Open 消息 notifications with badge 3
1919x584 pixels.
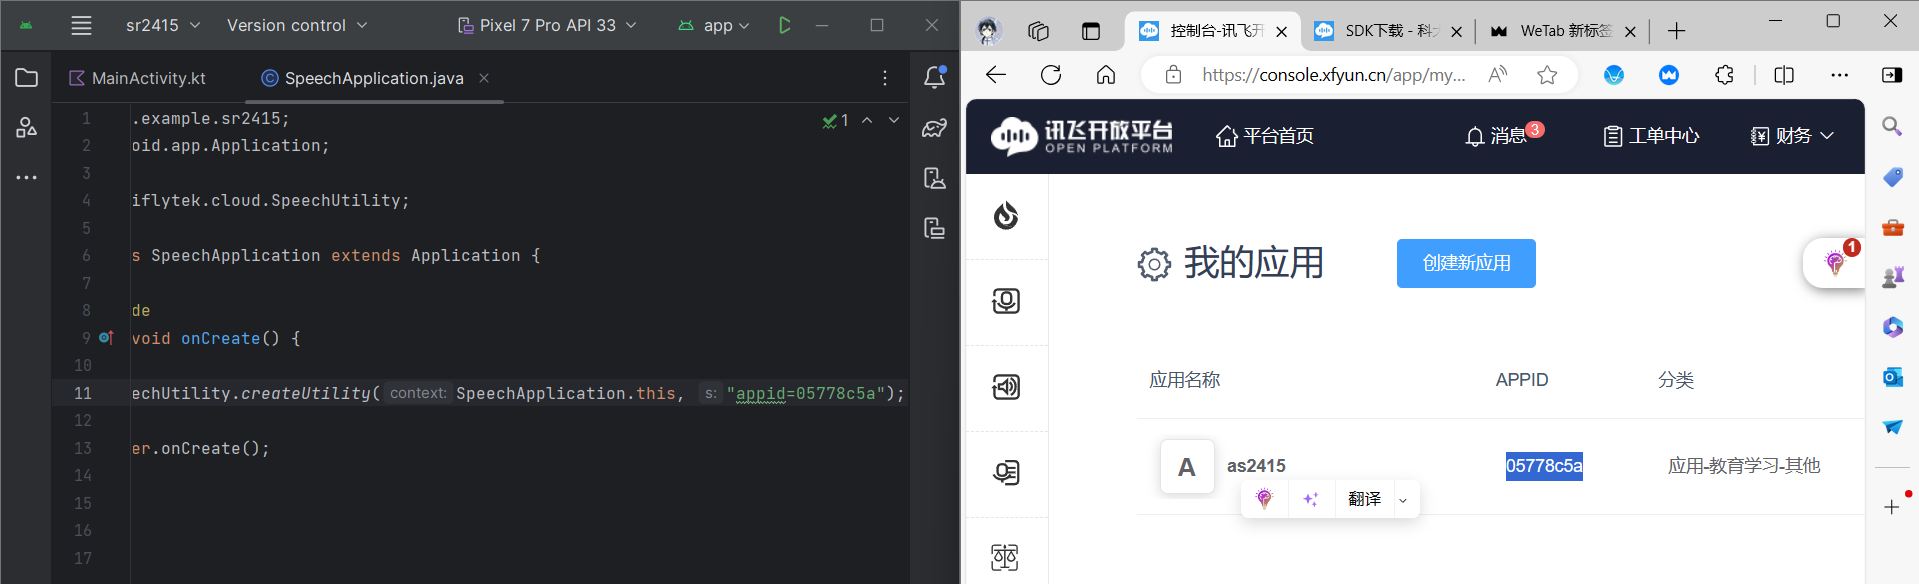click(x=1504, y=135)
